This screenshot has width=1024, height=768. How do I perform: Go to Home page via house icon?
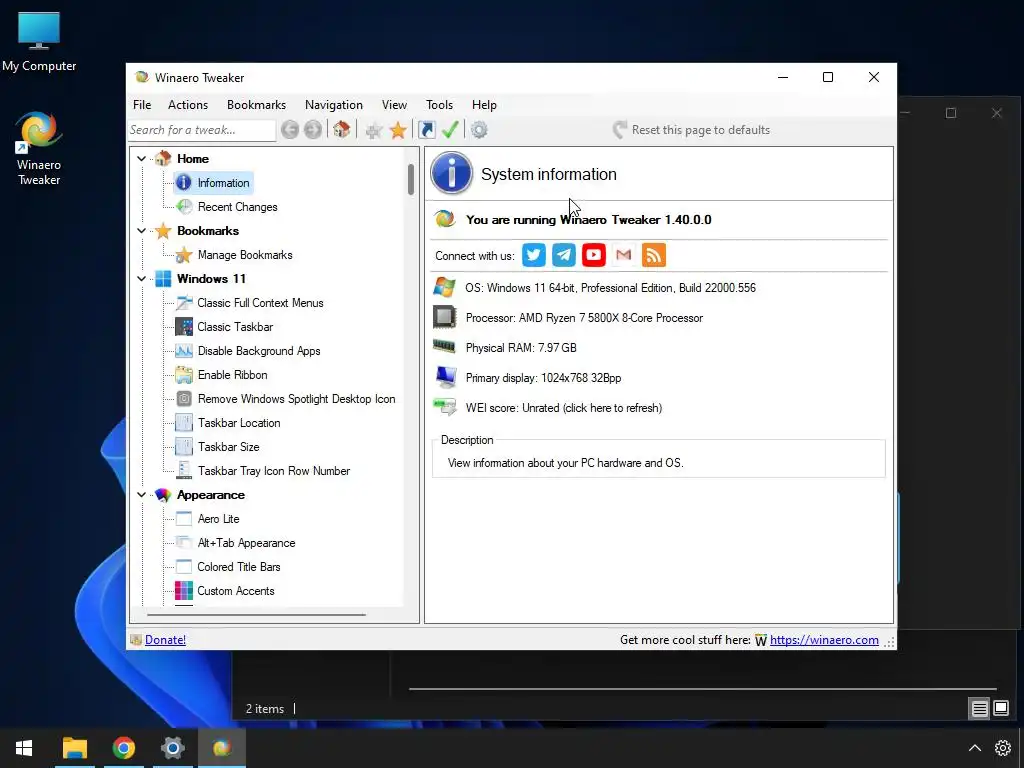pyautogui.click(x=342, y=130)
